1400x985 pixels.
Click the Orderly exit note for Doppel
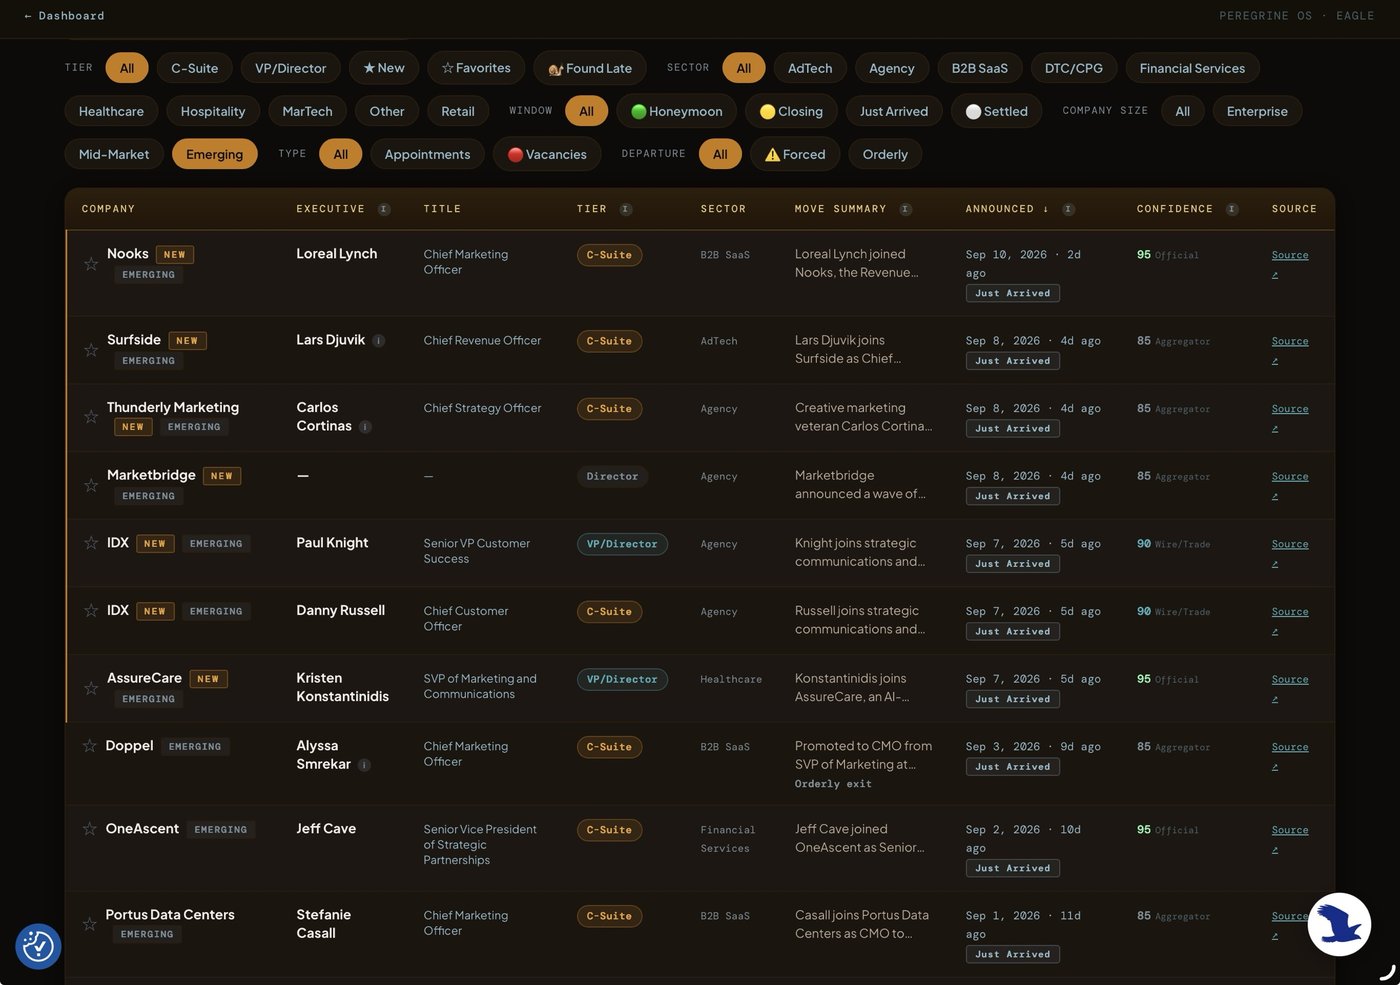[x=833, y=784]
